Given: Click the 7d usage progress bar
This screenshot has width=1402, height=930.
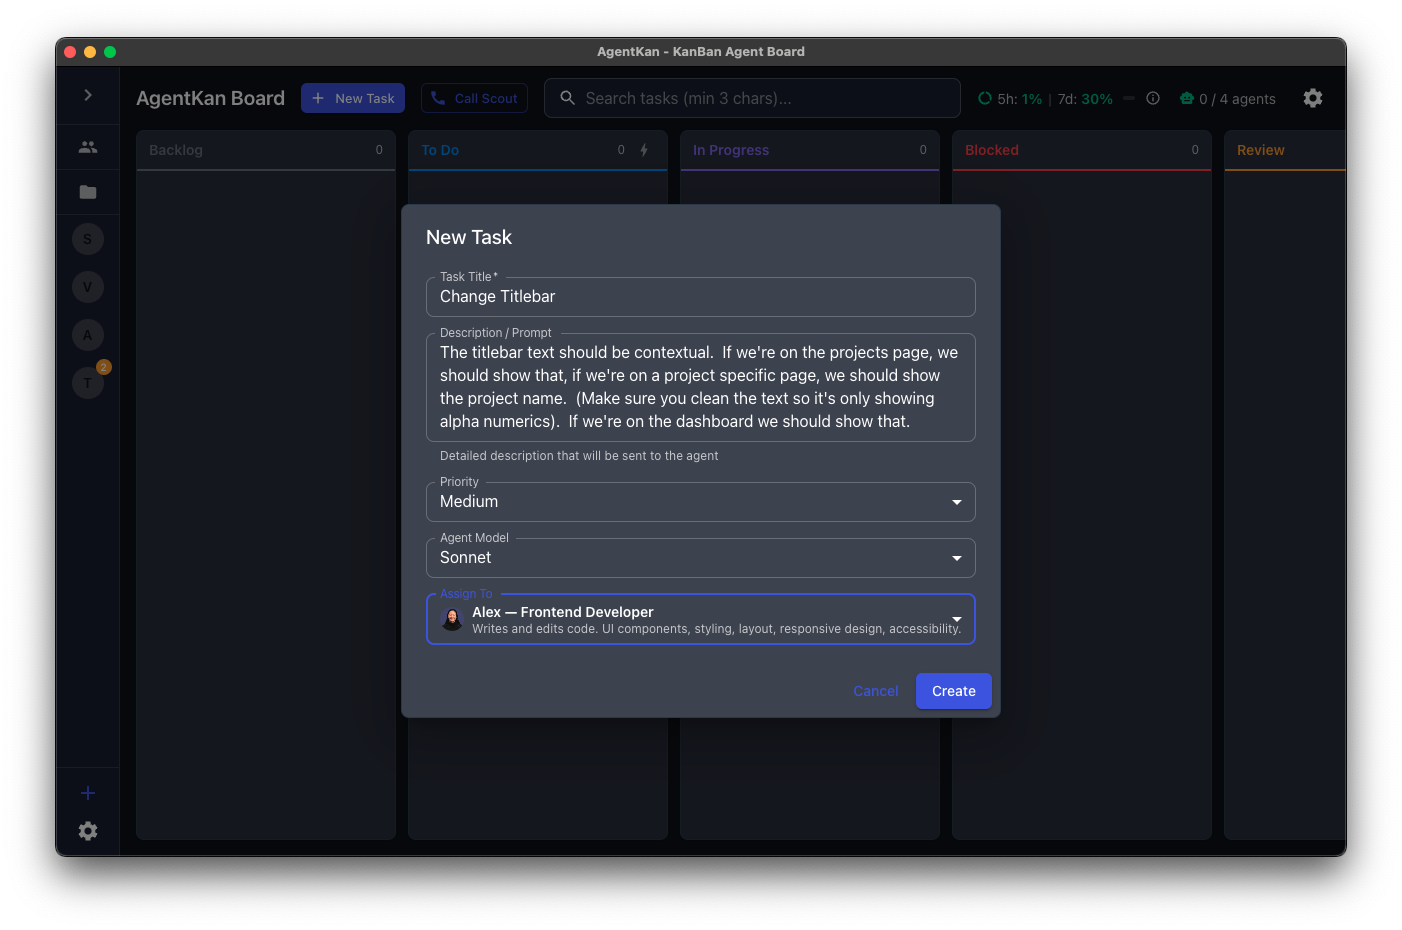Looking at the screenshot, I should (1130, 98).
